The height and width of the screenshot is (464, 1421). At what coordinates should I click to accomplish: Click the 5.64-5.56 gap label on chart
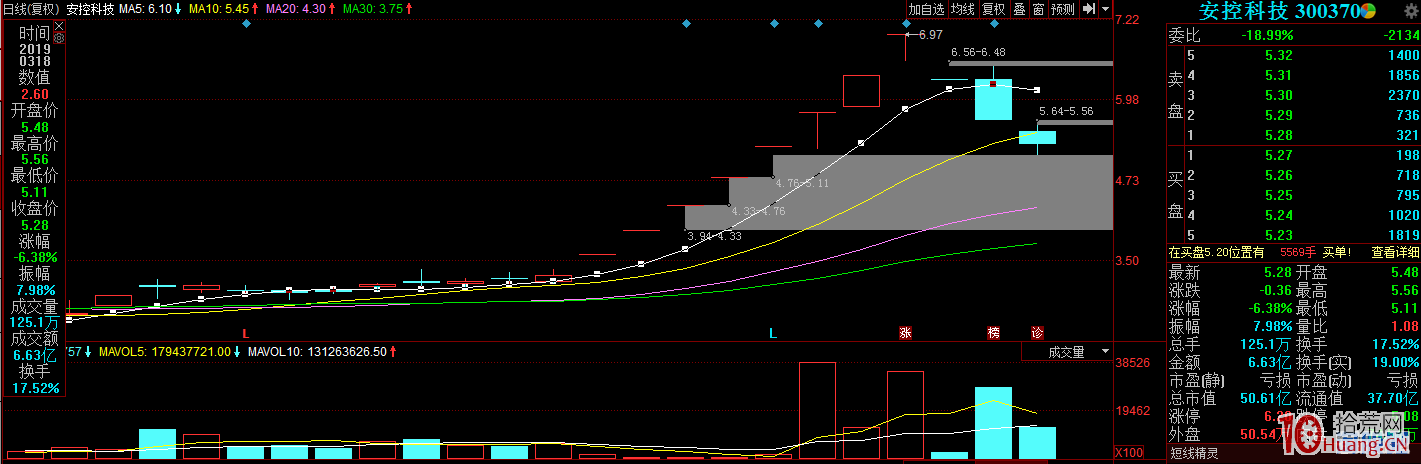(1066, 111)
